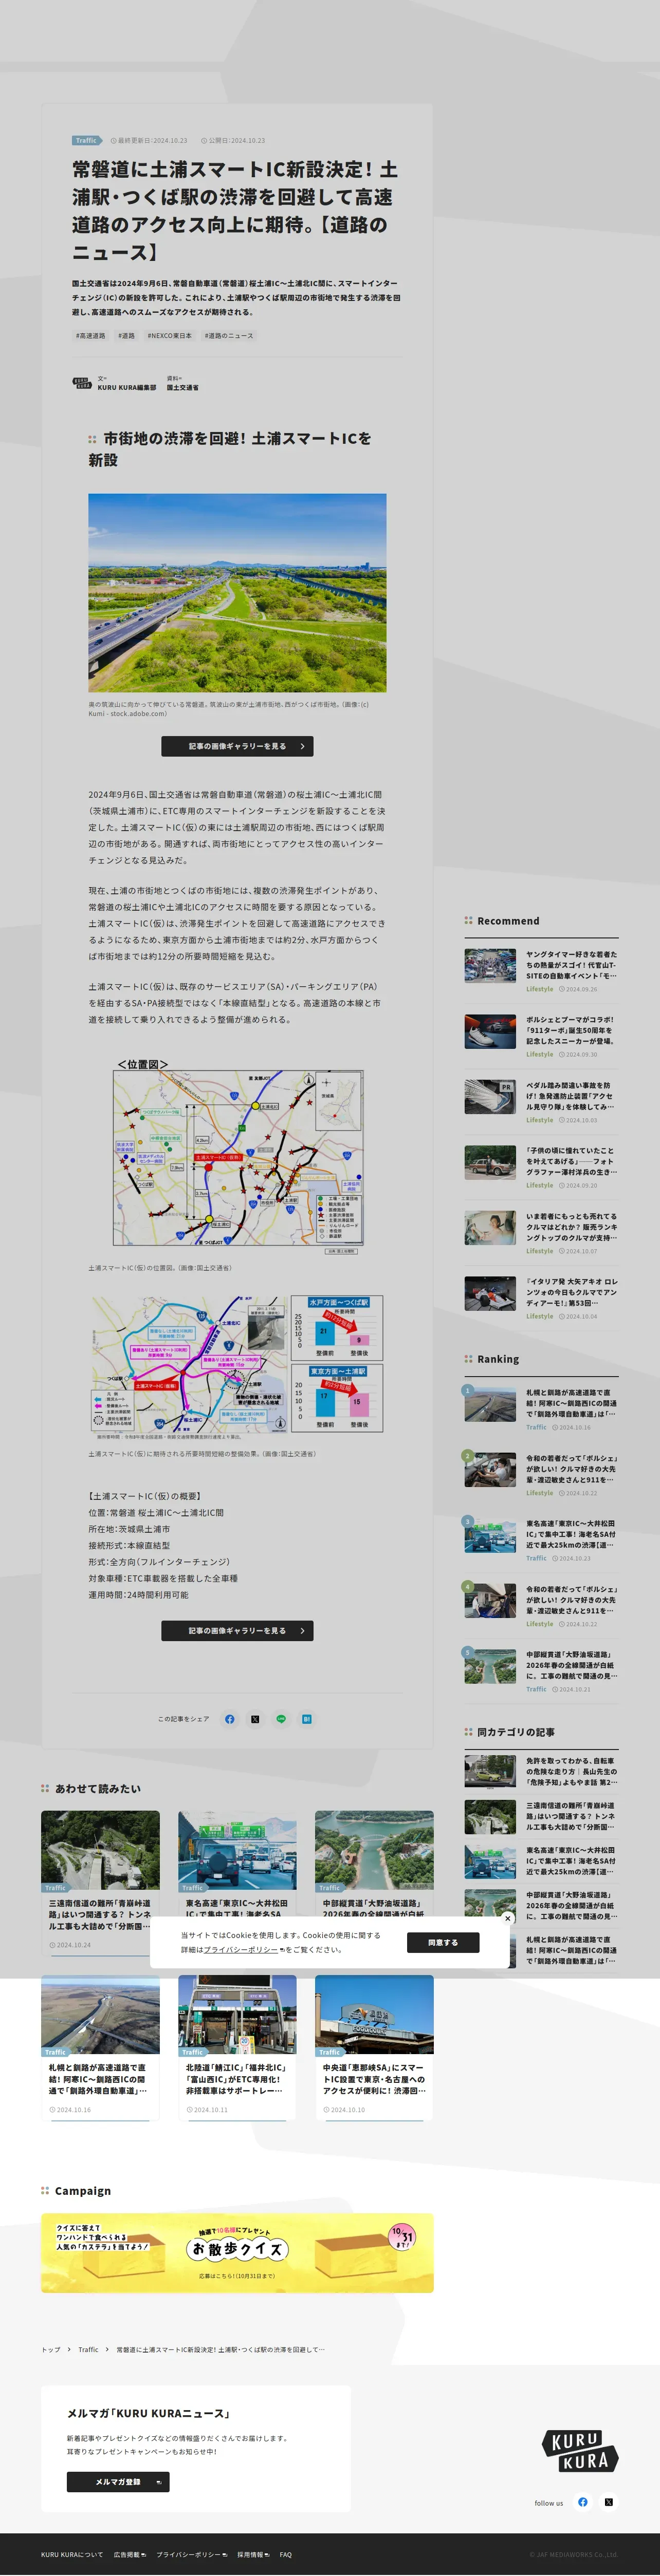The image size is (660, 2576).
Task: Click the メルマガ登録 button
Action: click(118, 2482)
